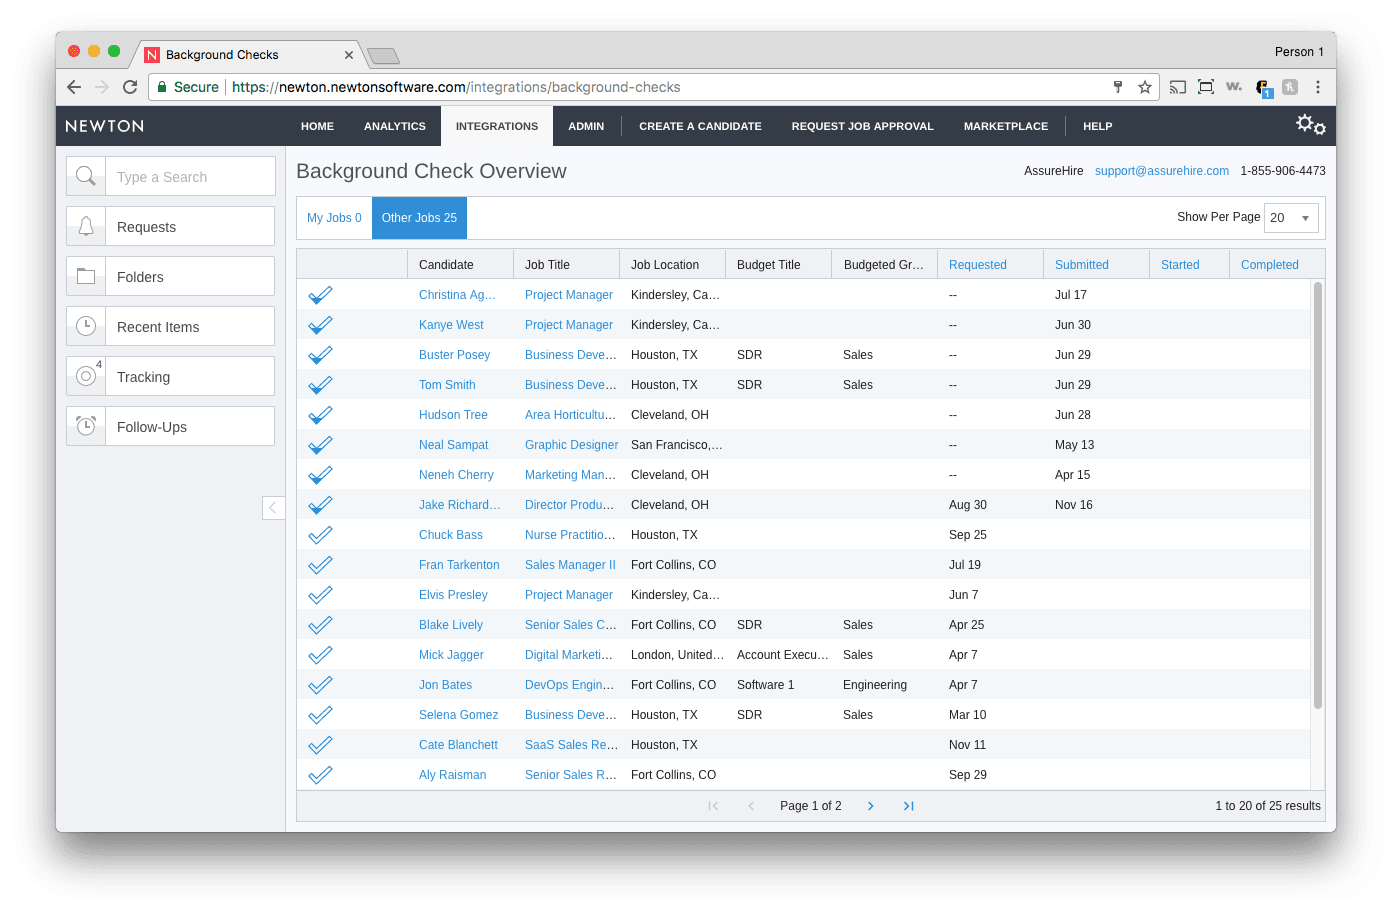Image resolution: width=1392 pixels, height=912 pixels.
Task: Open Requests via the bell icon
Action: pos(86,226)
